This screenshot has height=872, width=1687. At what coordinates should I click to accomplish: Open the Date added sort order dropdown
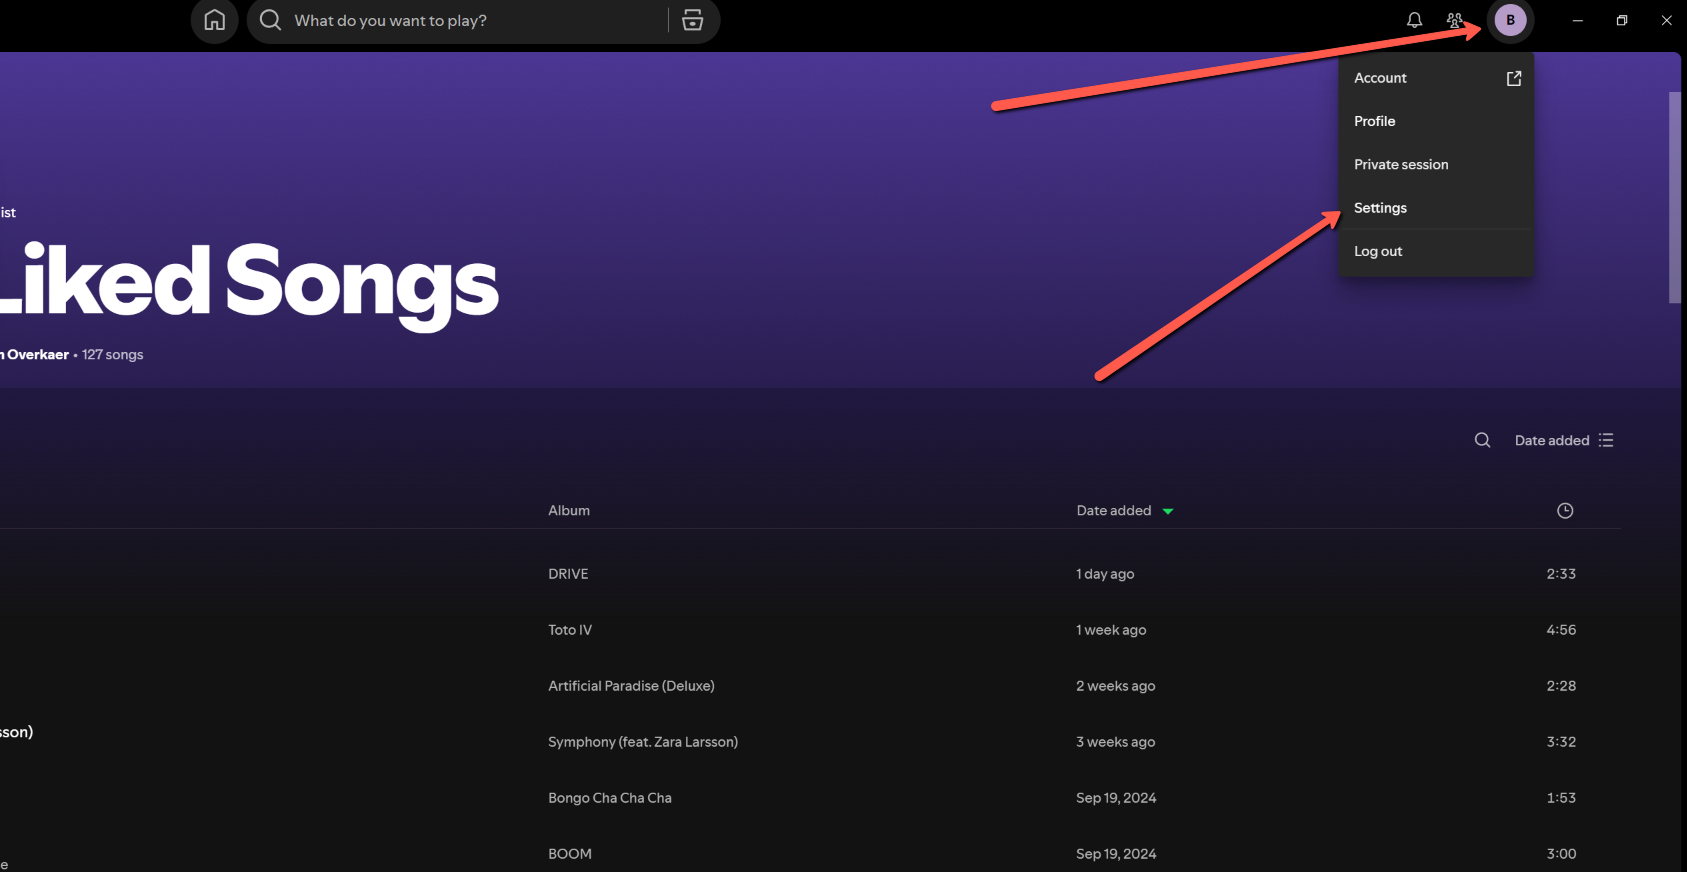coord(1564,440)
